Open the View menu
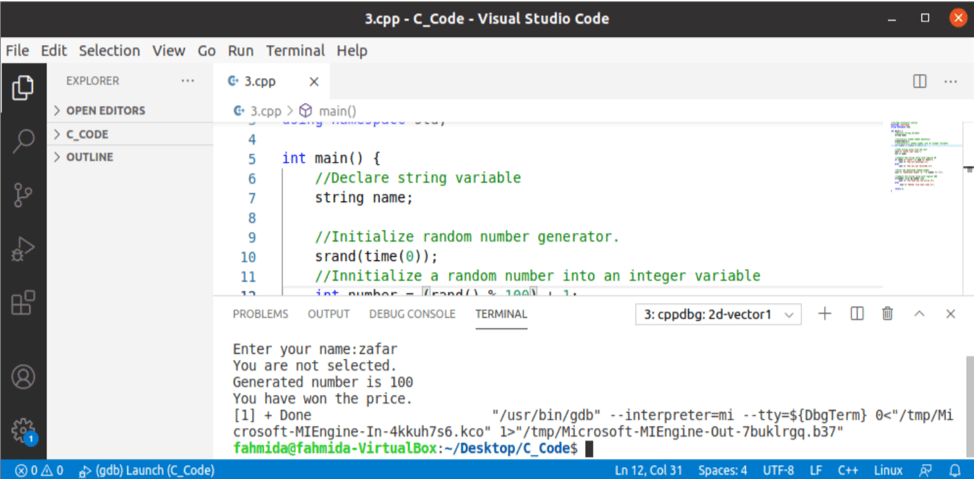This screenshot has width=974, height=479. coord(168,51)
